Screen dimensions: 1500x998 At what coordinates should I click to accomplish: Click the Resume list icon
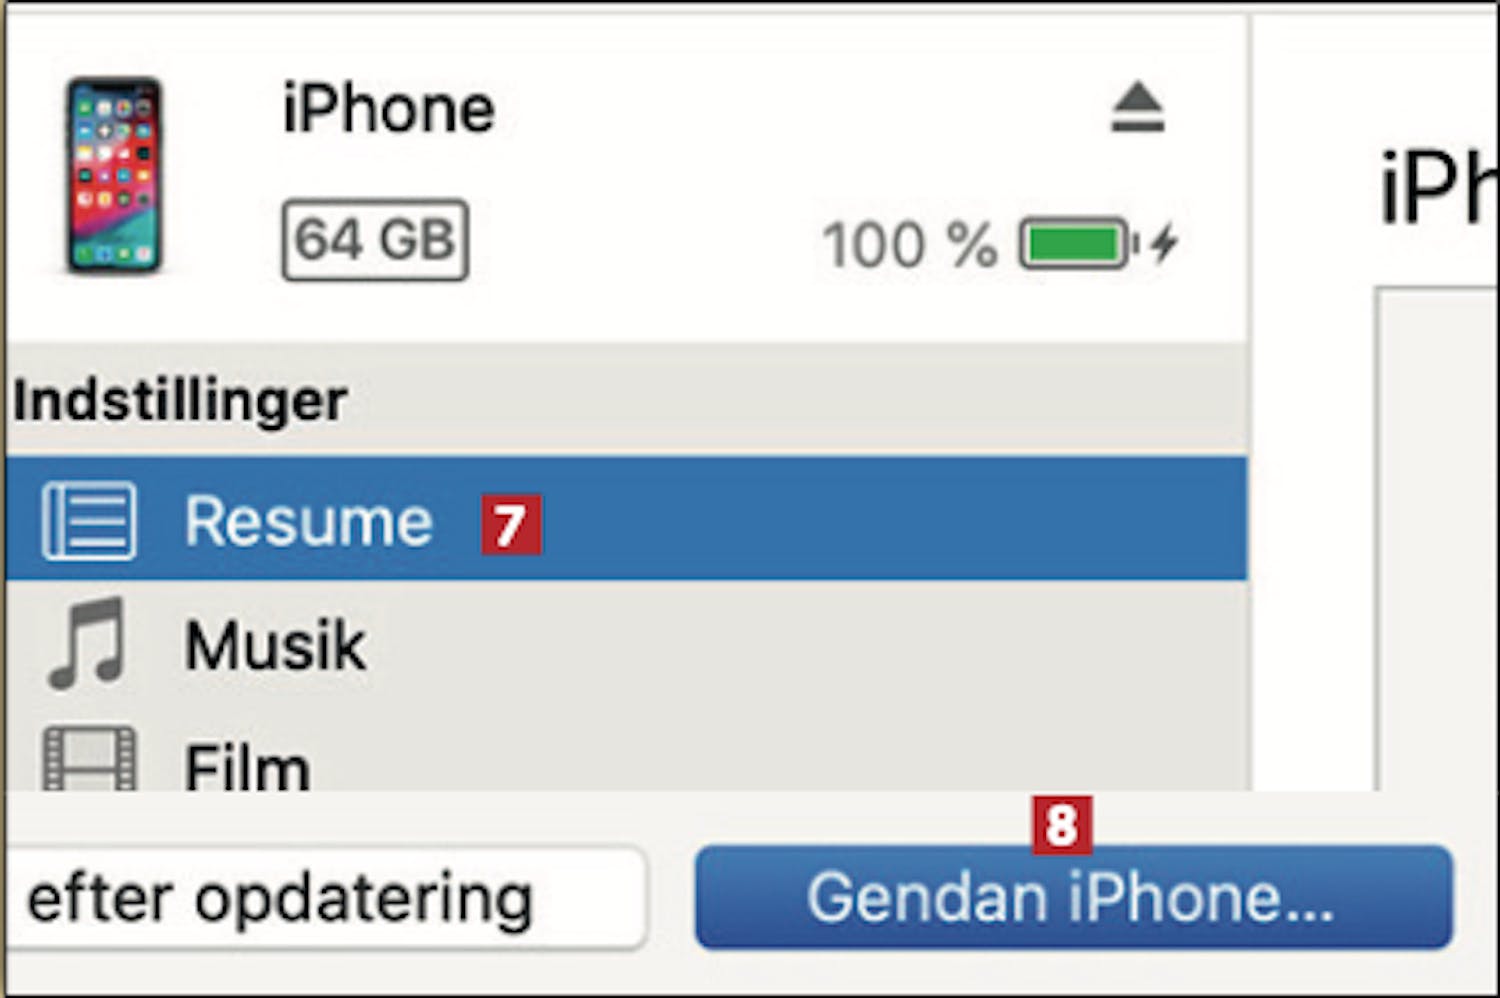click(x=88, y=521)
